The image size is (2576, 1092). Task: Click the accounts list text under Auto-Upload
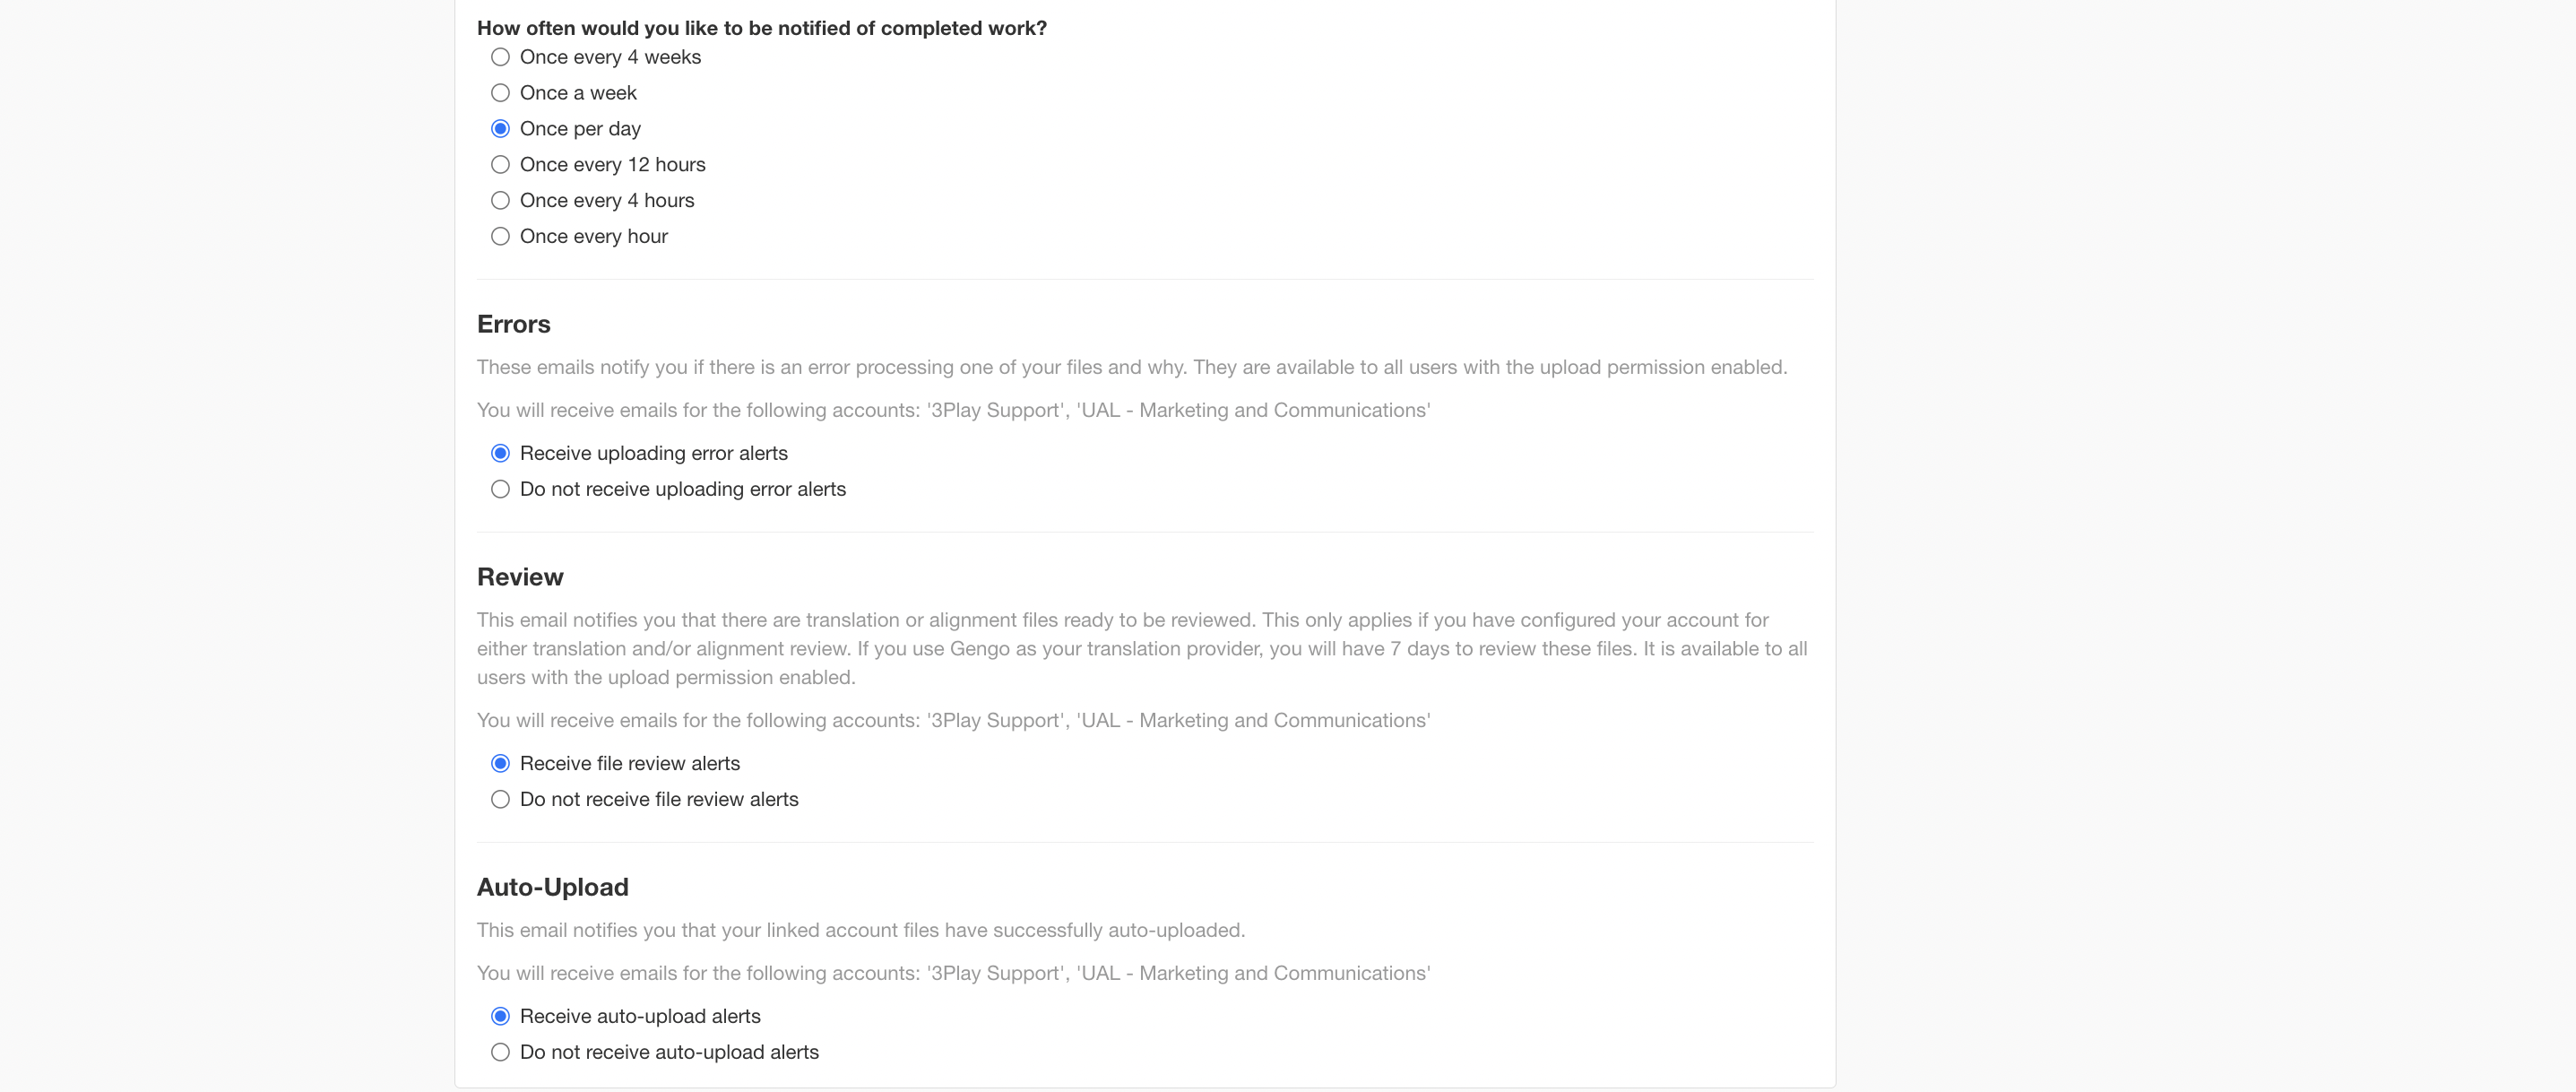click(953, 973)
